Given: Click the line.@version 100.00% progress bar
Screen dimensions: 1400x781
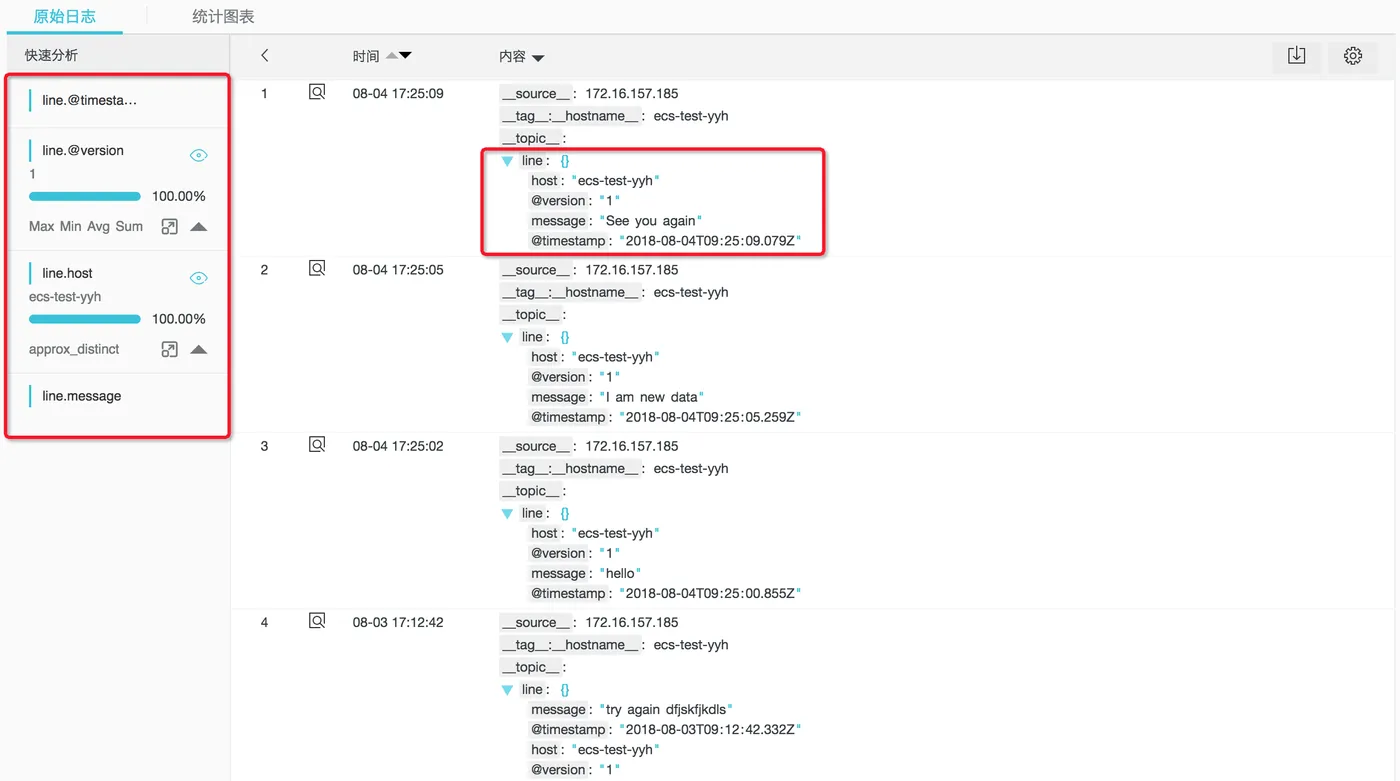Looking at the screenshot, I should [85, 196].
